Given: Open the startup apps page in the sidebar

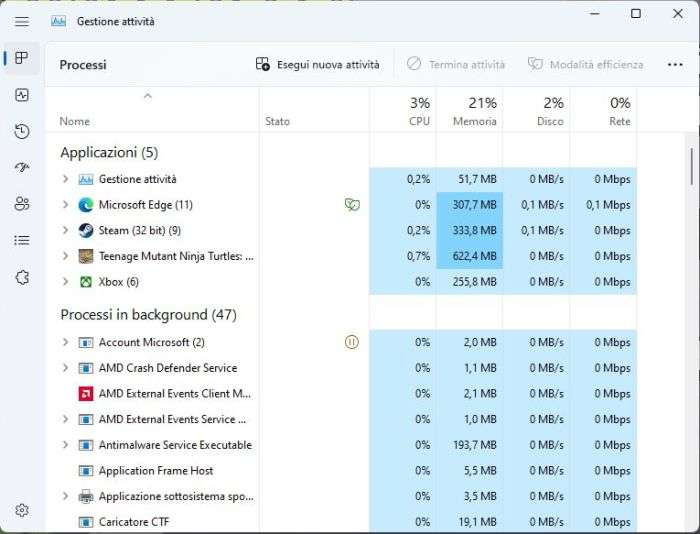Looking at the screenshot, I should [x=21, y=167].
